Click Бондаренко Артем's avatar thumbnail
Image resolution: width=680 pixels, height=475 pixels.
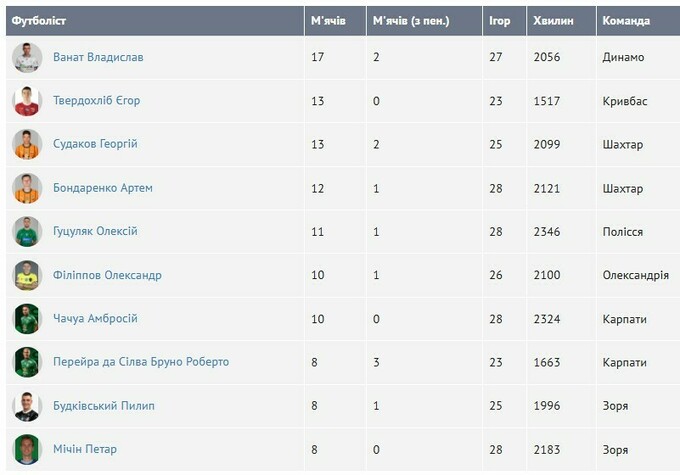27,188
